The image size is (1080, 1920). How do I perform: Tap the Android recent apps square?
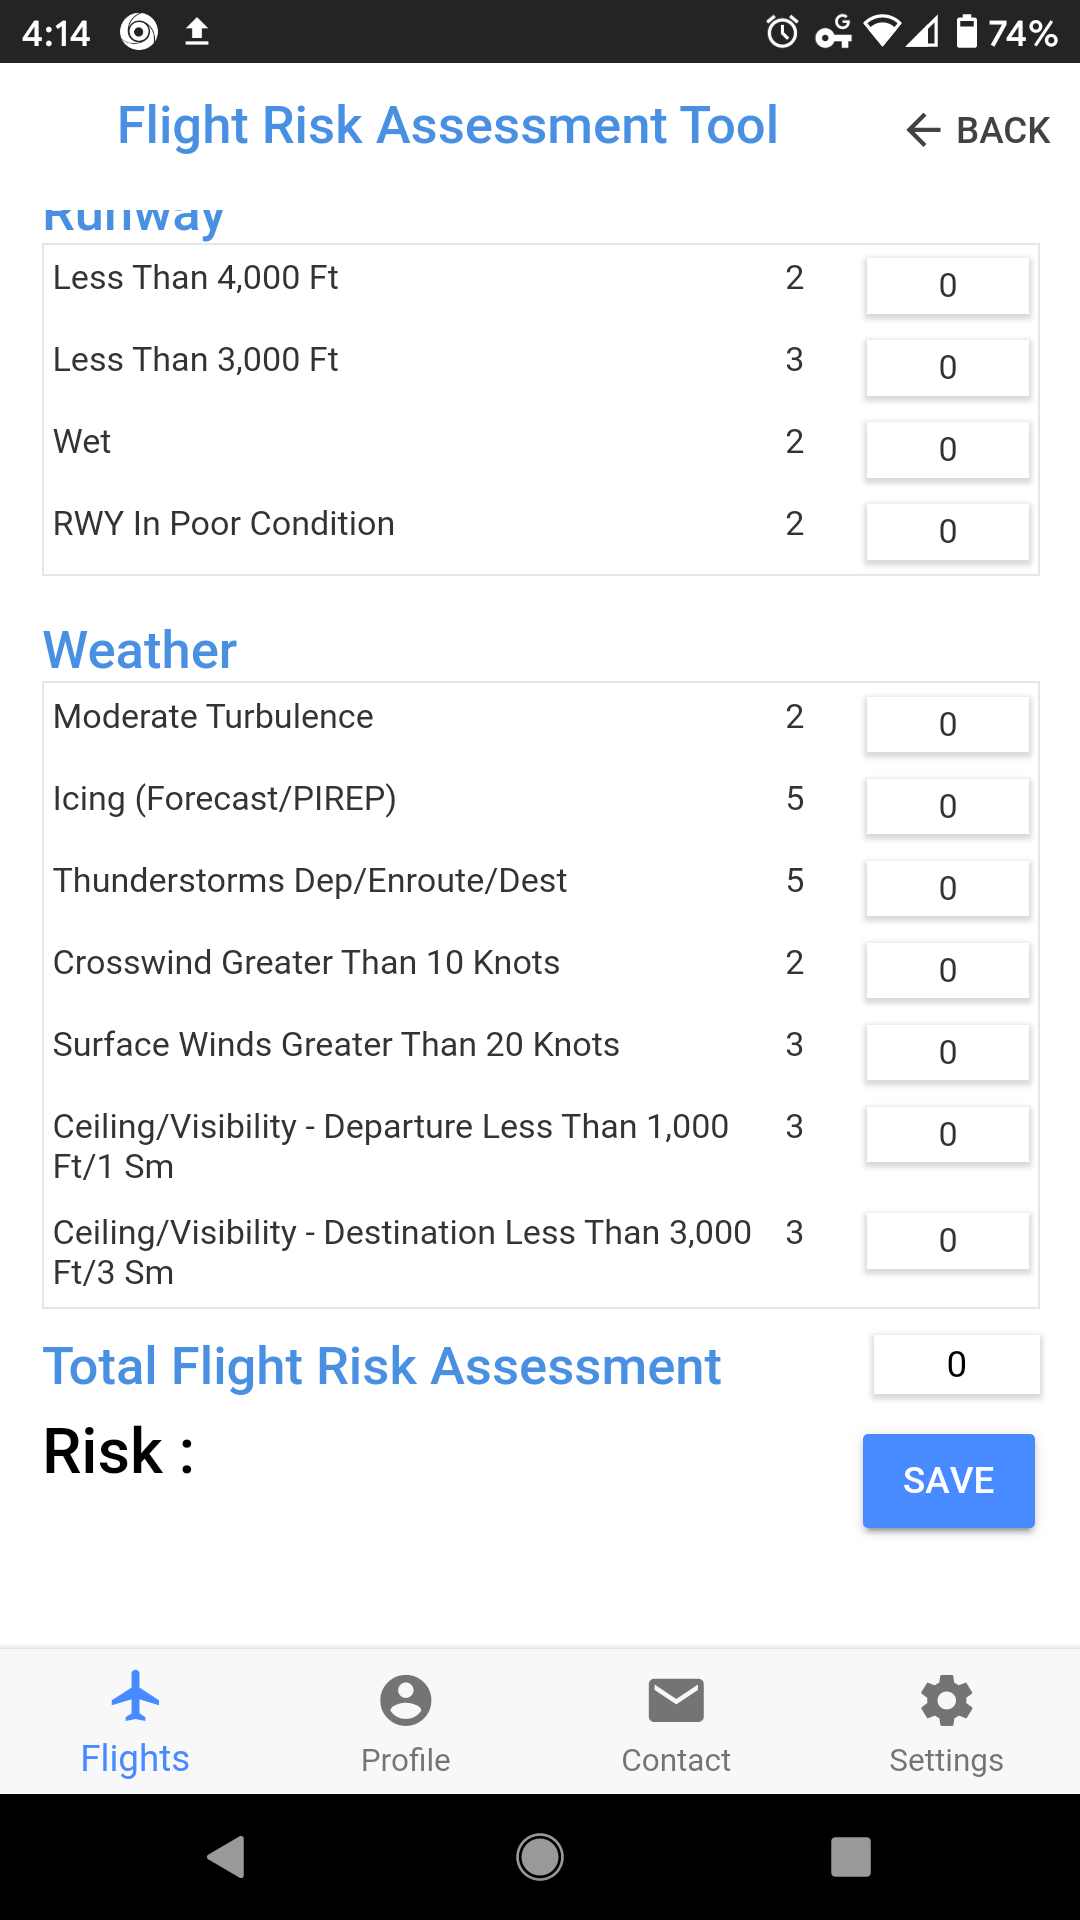click(x=851, y=1857)
